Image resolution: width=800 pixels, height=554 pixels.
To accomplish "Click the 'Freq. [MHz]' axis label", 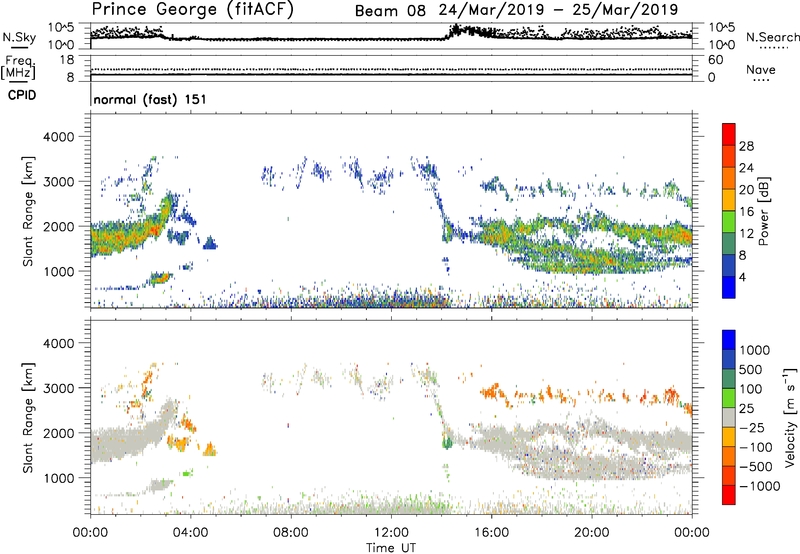I will pos(19,67).
